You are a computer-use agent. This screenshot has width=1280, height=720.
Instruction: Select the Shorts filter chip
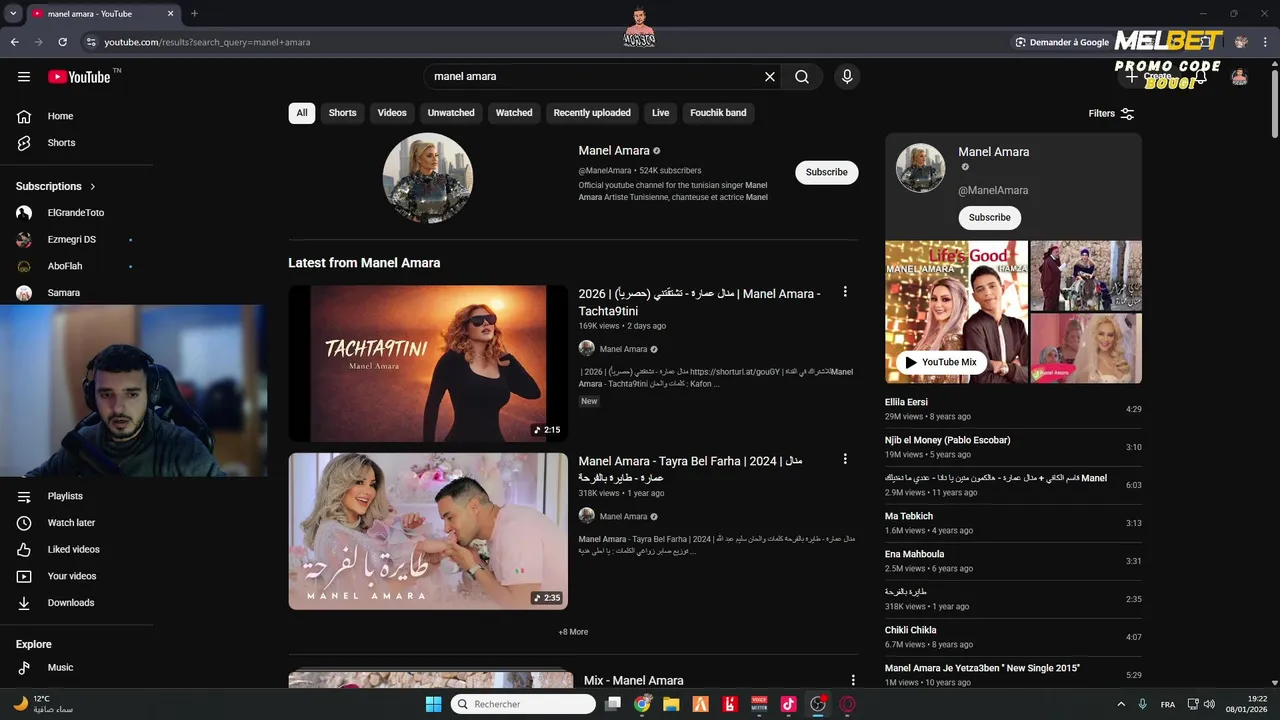pyautogui.click(x=342, y=113)
